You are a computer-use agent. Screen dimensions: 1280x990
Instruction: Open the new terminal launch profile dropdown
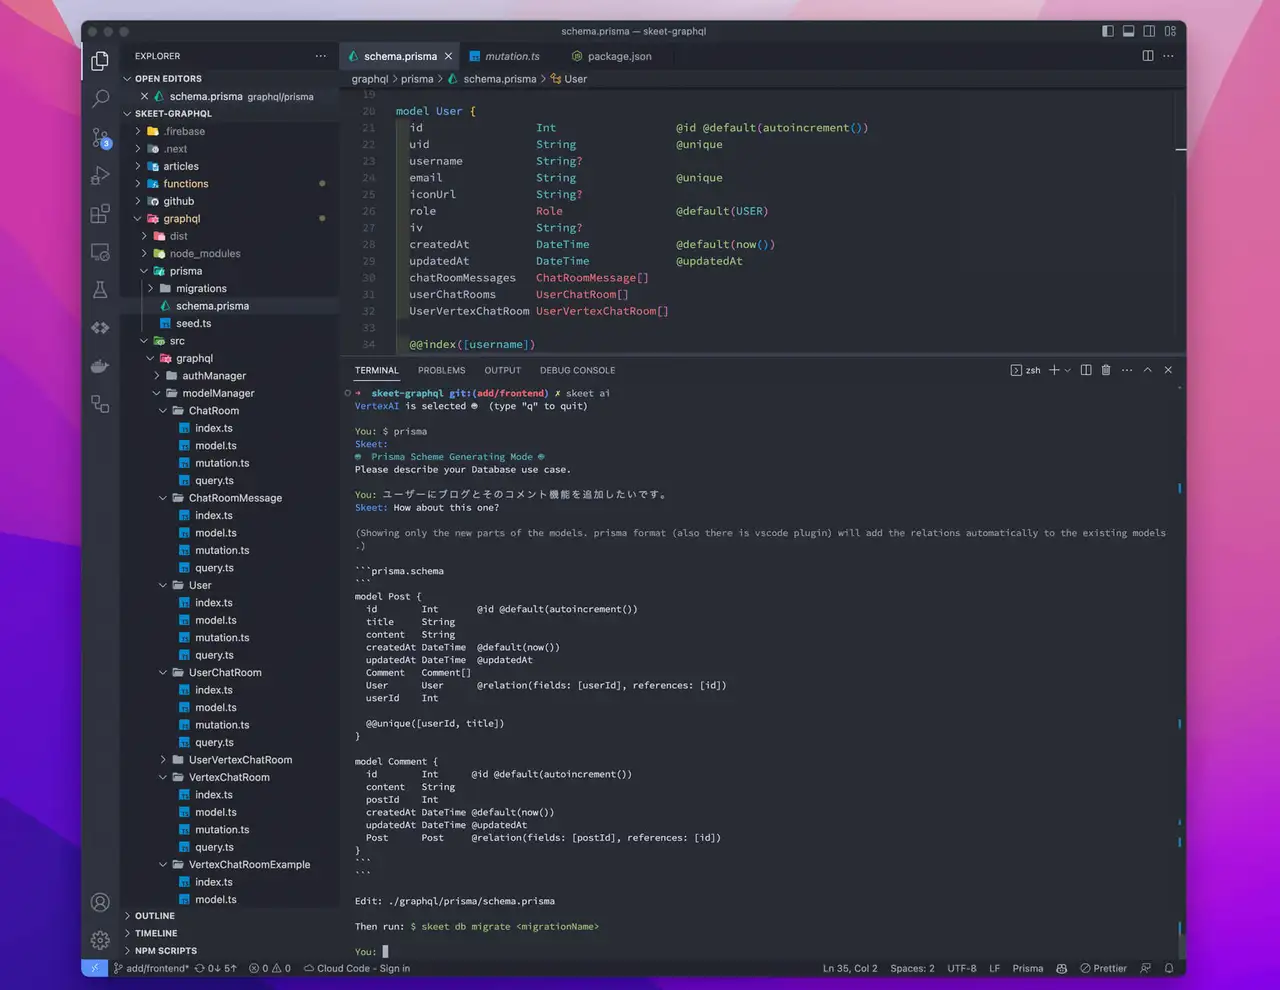[1068, 370]
